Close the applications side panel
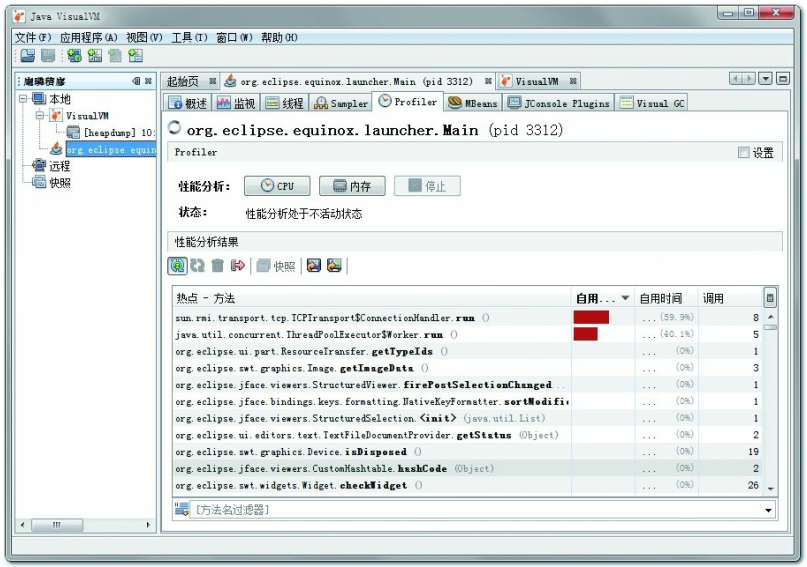This screenshot has height=567, width=807. [148, 81]
